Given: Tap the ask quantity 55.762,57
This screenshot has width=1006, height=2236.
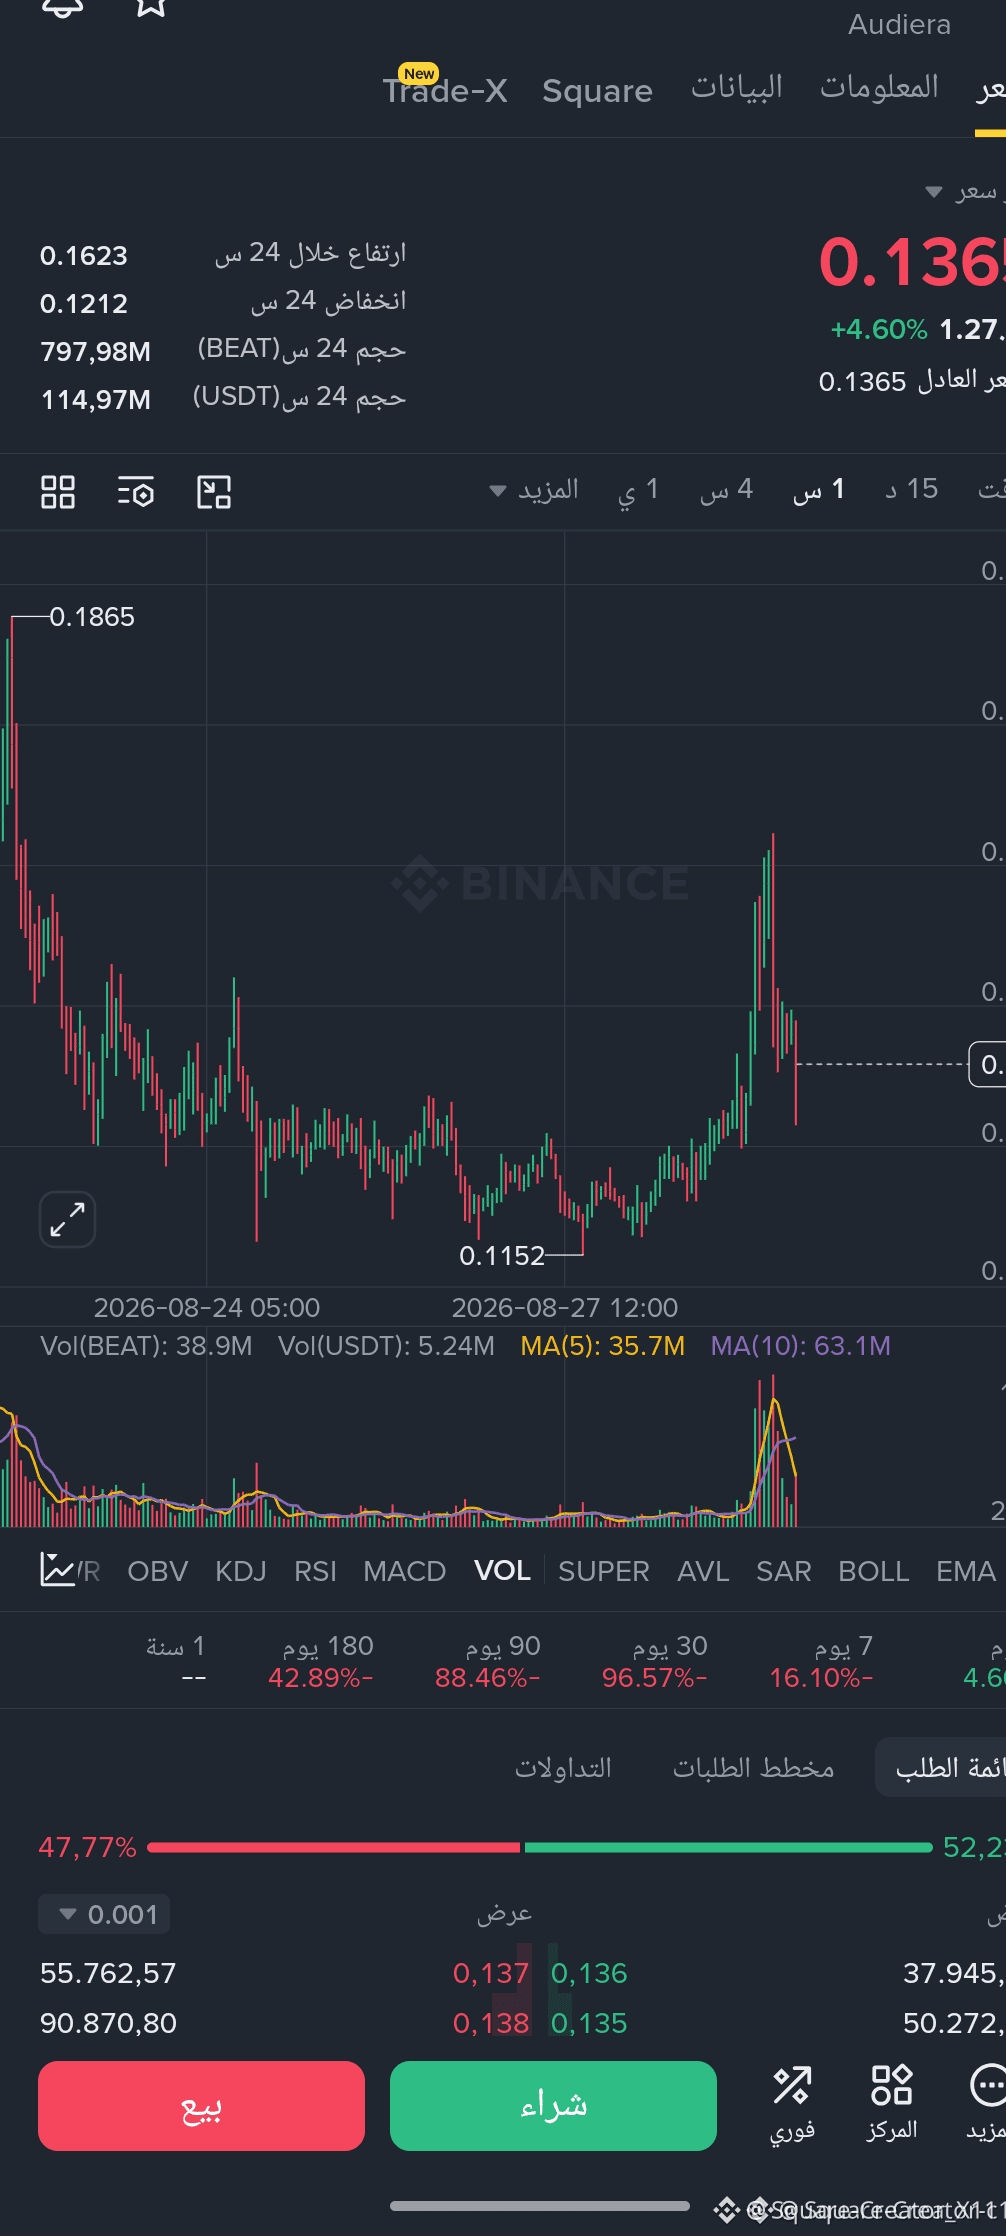Looking at the screenshot, I should [108, 1973].
